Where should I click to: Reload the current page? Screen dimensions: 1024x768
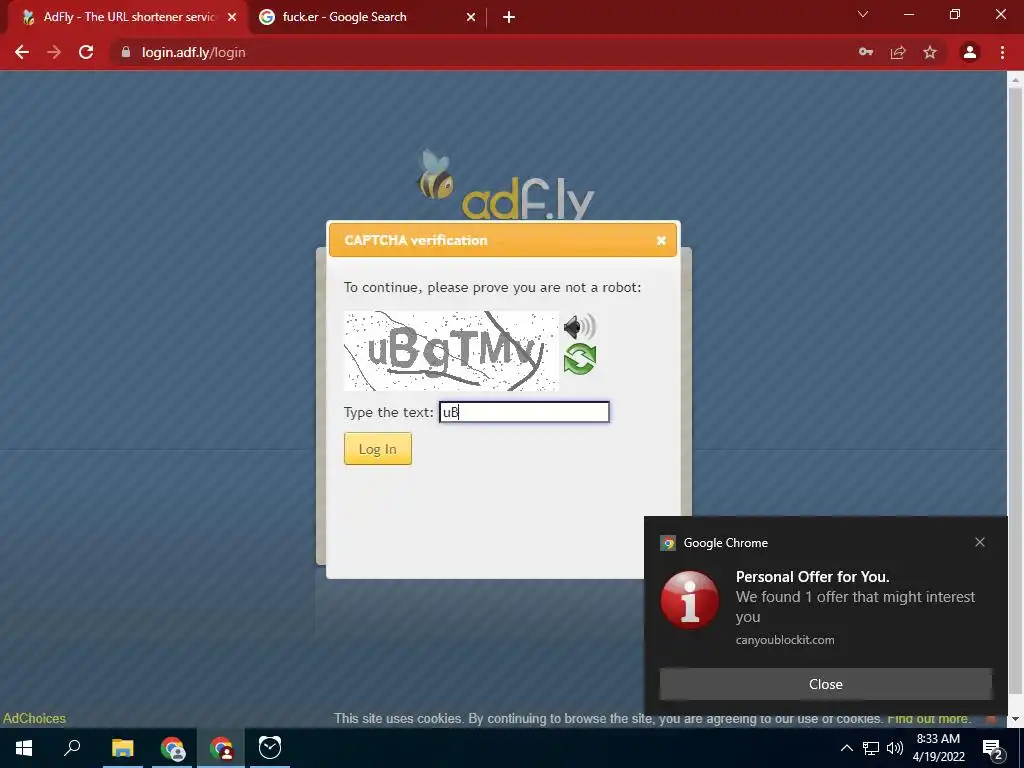point(86,52)
